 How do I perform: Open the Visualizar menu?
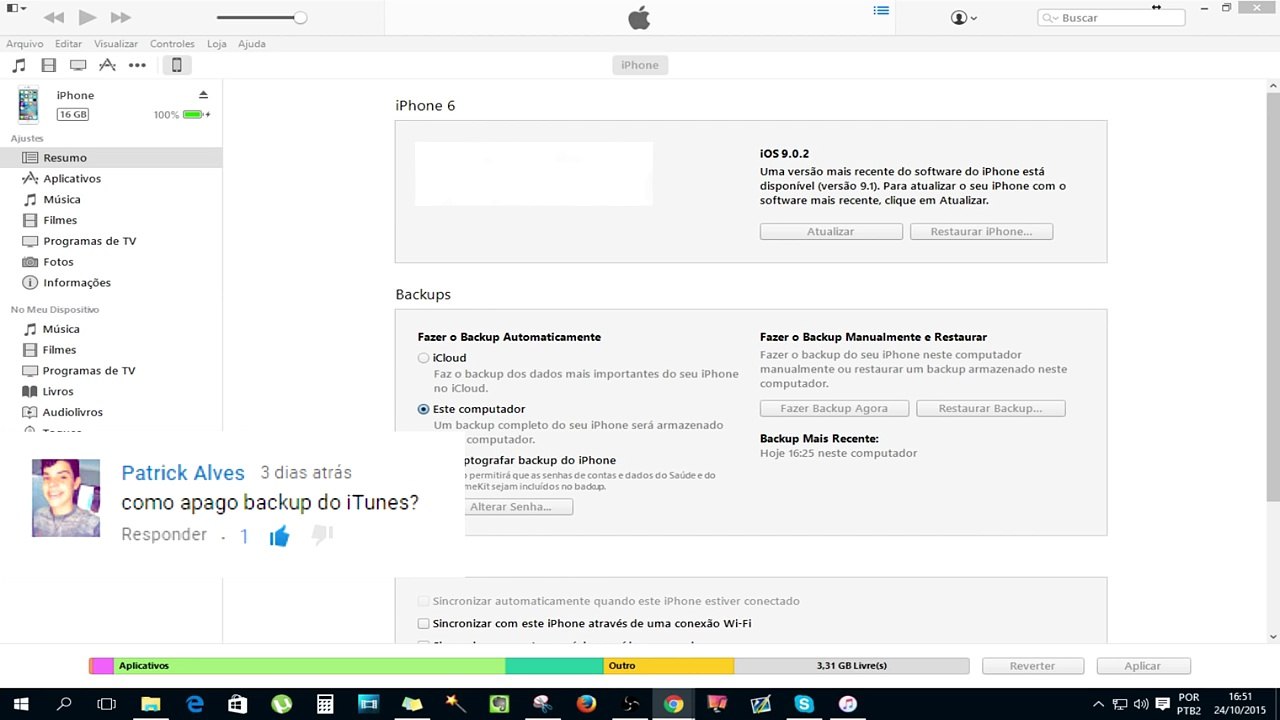116,44
